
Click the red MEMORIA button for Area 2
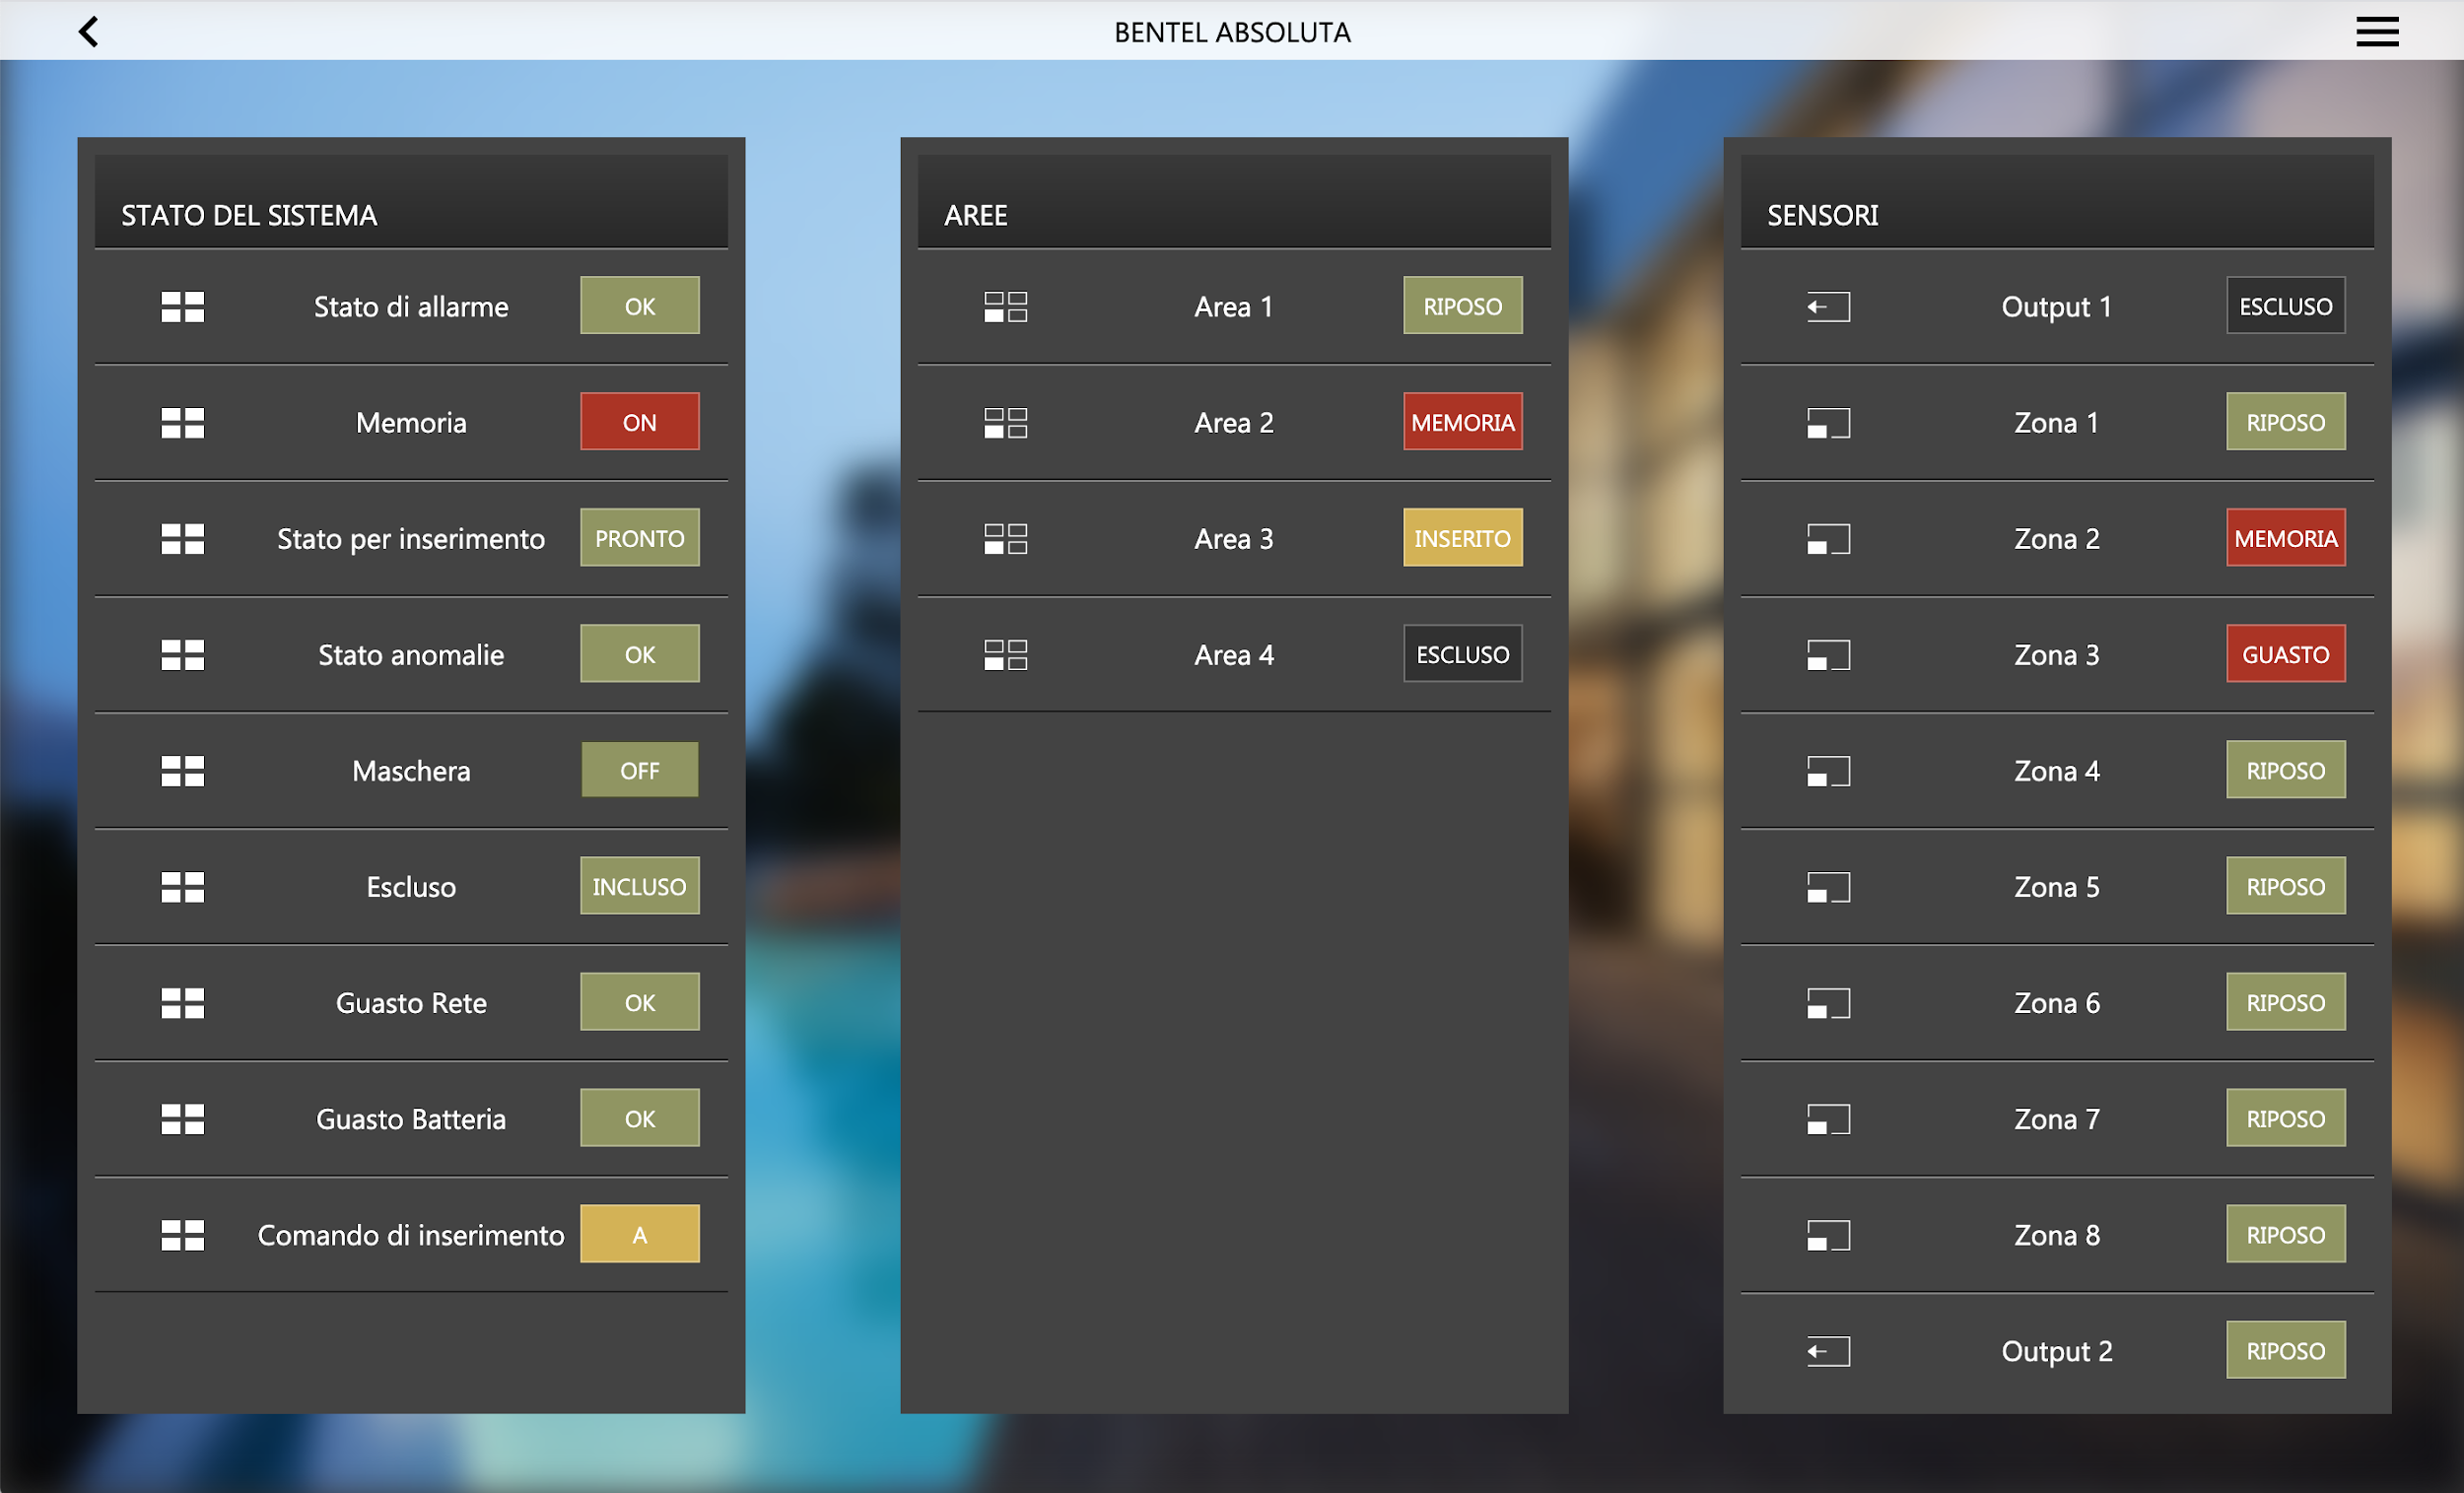pos(1463,422)
